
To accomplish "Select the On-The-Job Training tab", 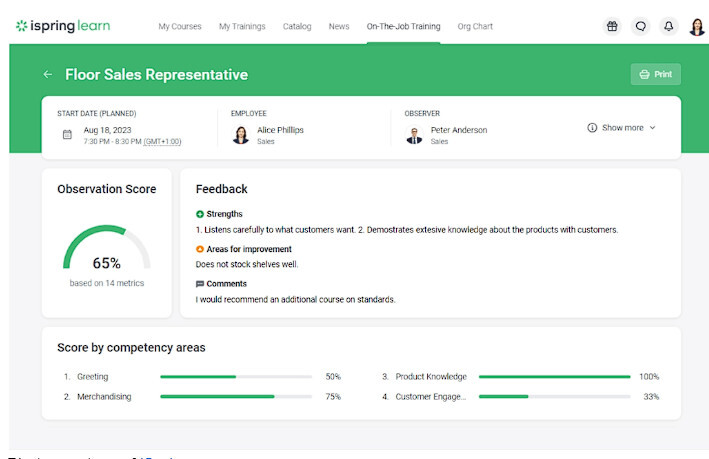I will point(403,26).
